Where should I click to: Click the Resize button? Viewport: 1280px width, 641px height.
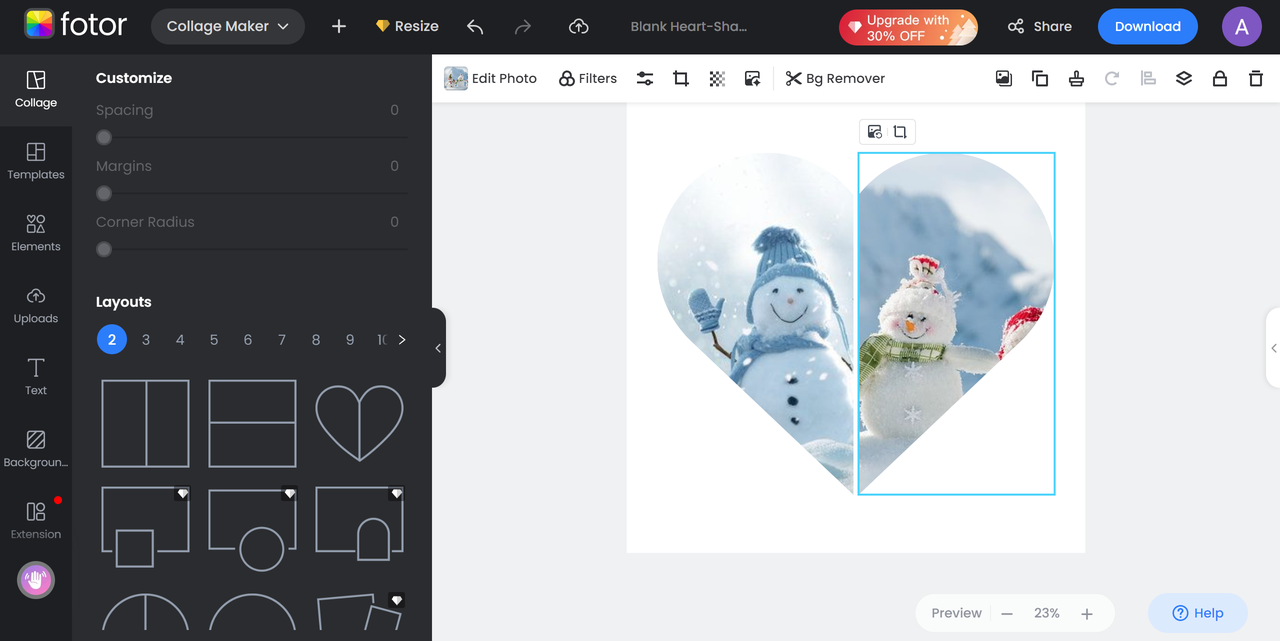tap(407, 27)
